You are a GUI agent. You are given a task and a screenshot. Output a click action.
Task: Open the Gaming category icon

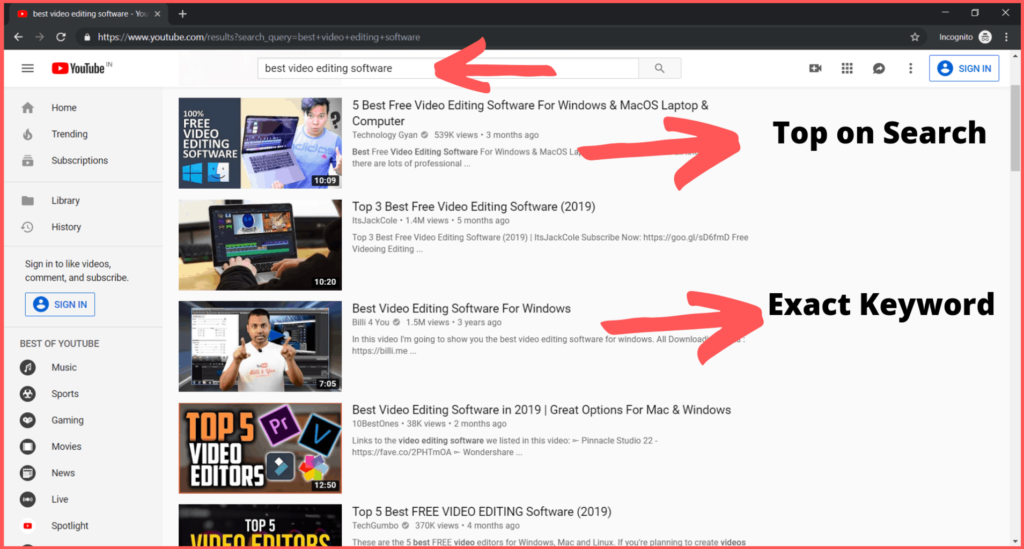(27, 420)
